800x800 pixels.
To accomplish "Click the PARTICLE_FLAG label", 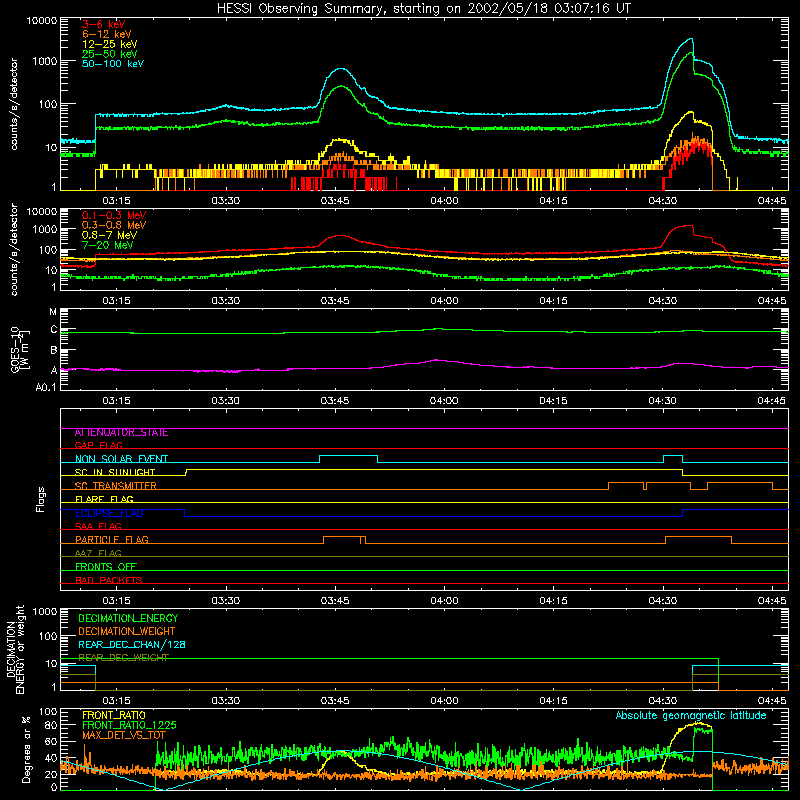I will (112, 540).
